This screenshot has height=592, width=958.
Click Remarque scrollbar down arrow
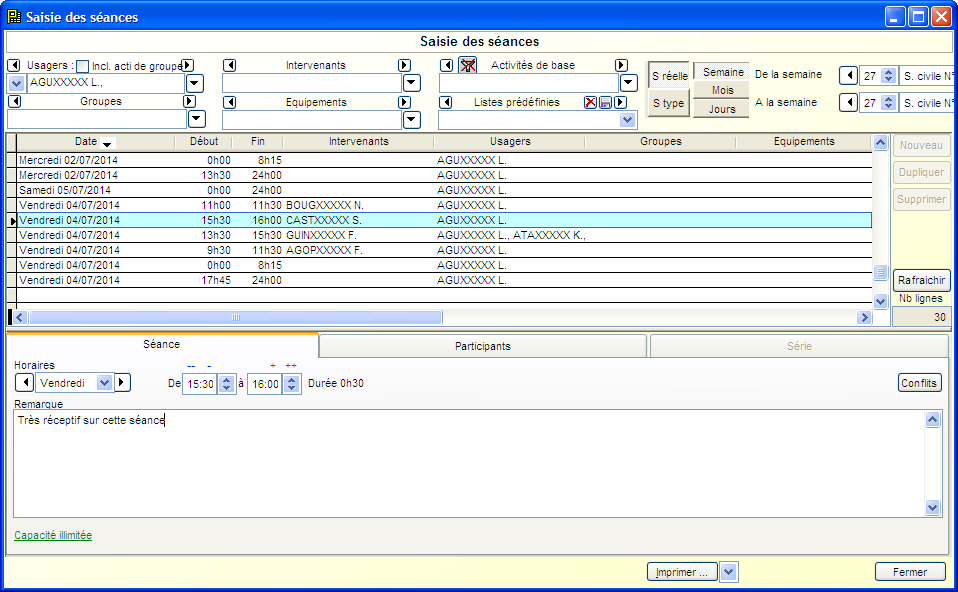click(932, 507)
